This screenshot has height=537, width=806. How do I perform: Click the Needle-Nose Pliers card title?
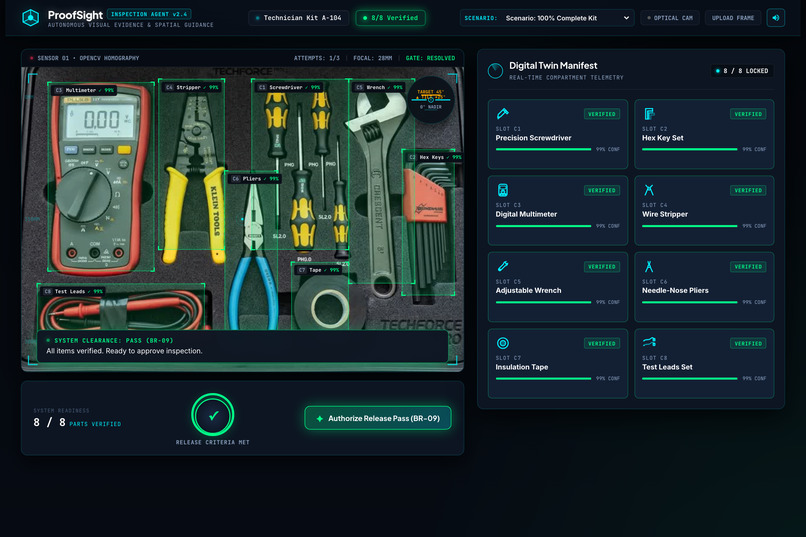(x=675, y=290)
